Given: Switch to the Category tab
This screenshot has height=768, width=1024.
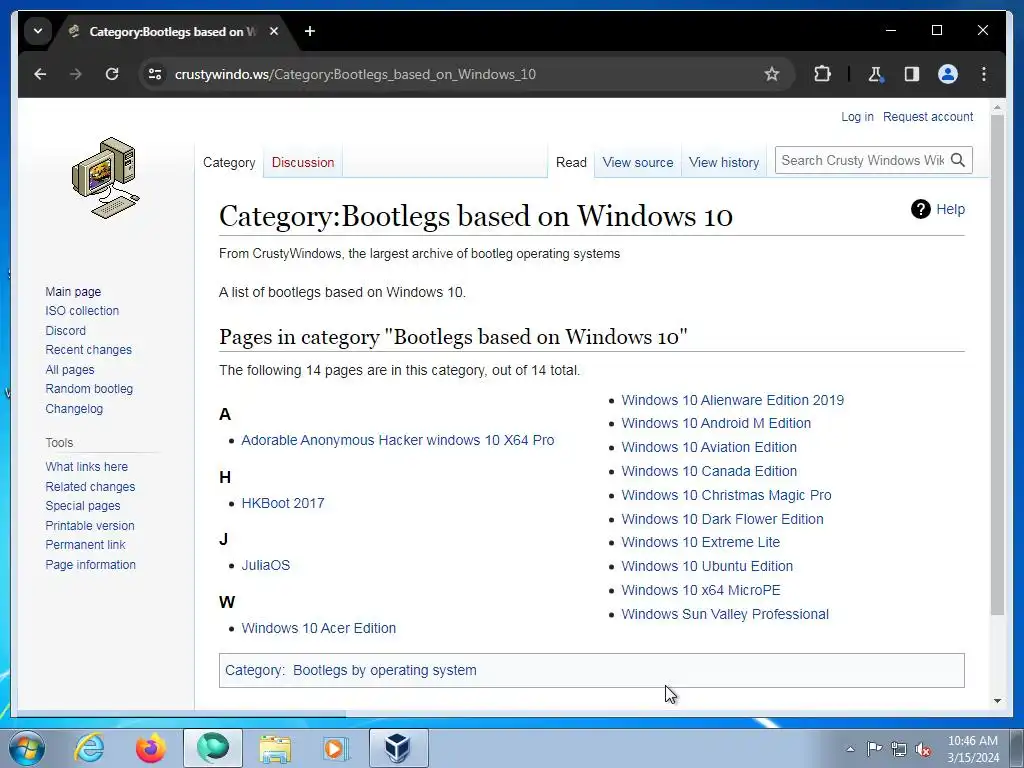Looking at the screenshot, I should [229, 163].
